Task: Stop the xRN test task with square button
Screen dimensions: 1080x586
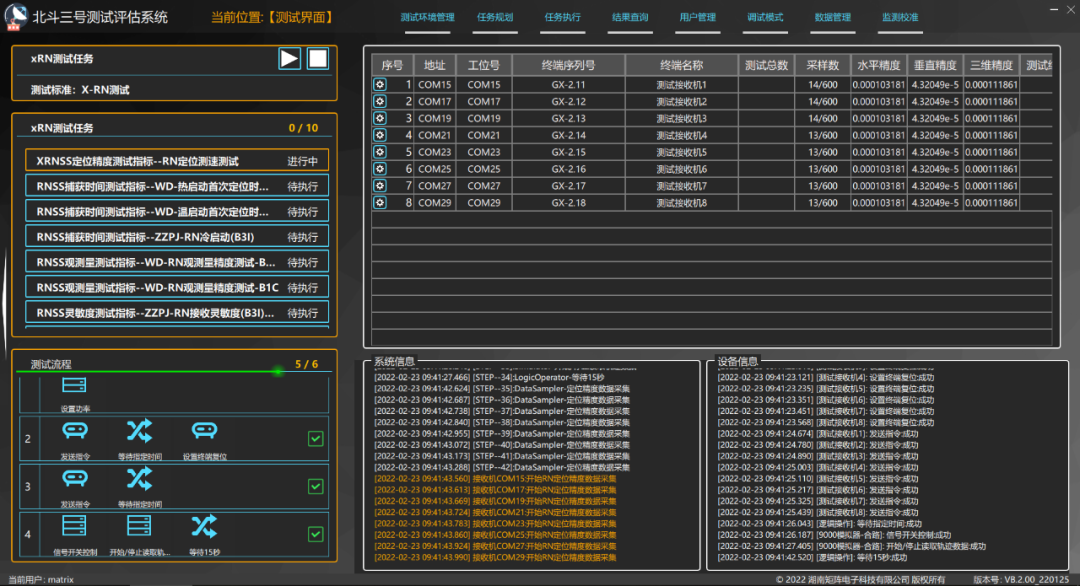Action: [x=318, y=59]
